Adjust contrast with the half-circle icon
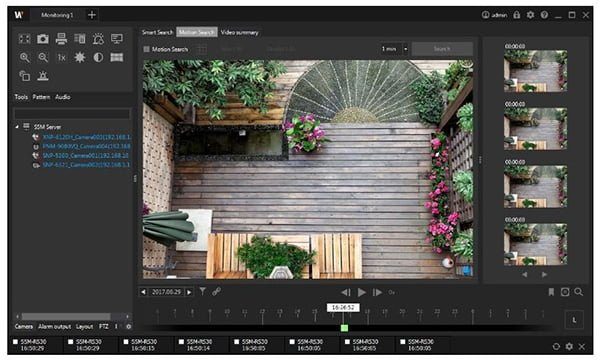This screenshot has height=360, width=600. pos(98,57)
